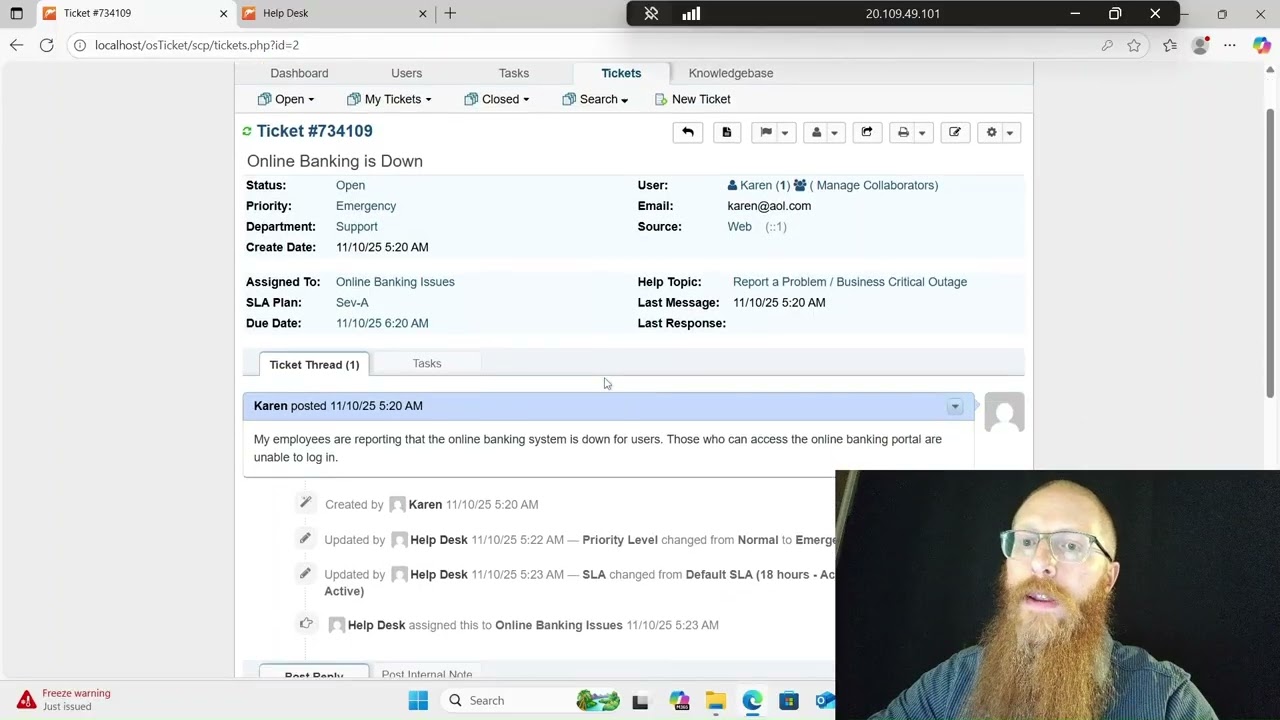Click the Ticket #734109 heading link
The width and height of the screenshot is (1280, 720).
click(x=314, y=131)
